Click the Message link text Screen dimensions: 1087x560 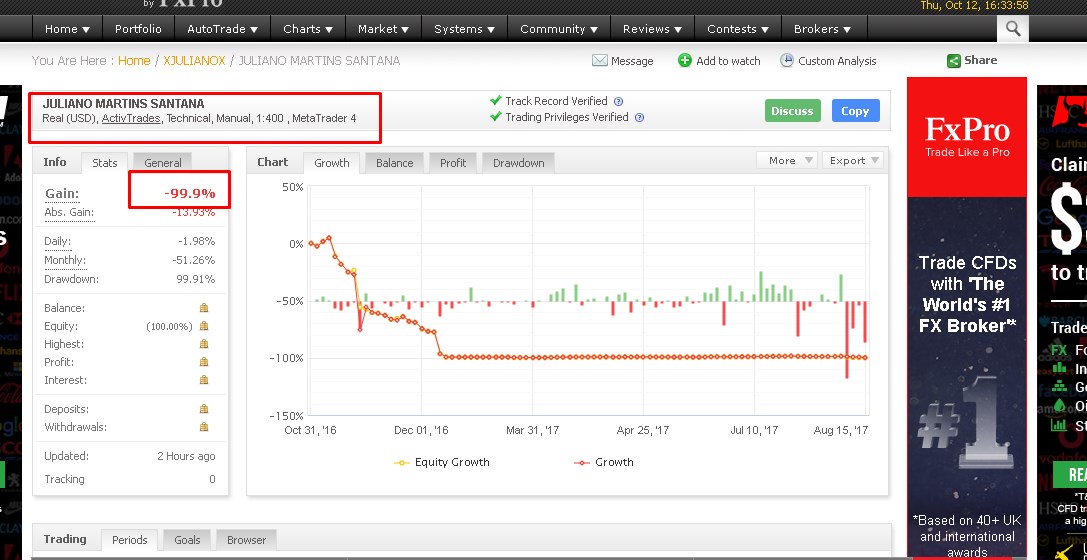pos(632,61)
